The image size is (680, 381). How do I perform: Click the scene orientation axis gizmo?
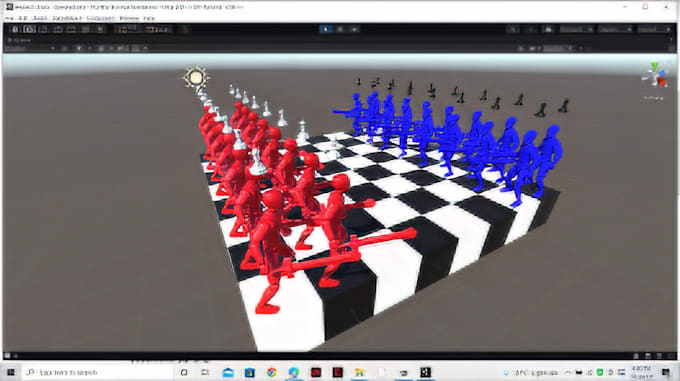(654, 76)
